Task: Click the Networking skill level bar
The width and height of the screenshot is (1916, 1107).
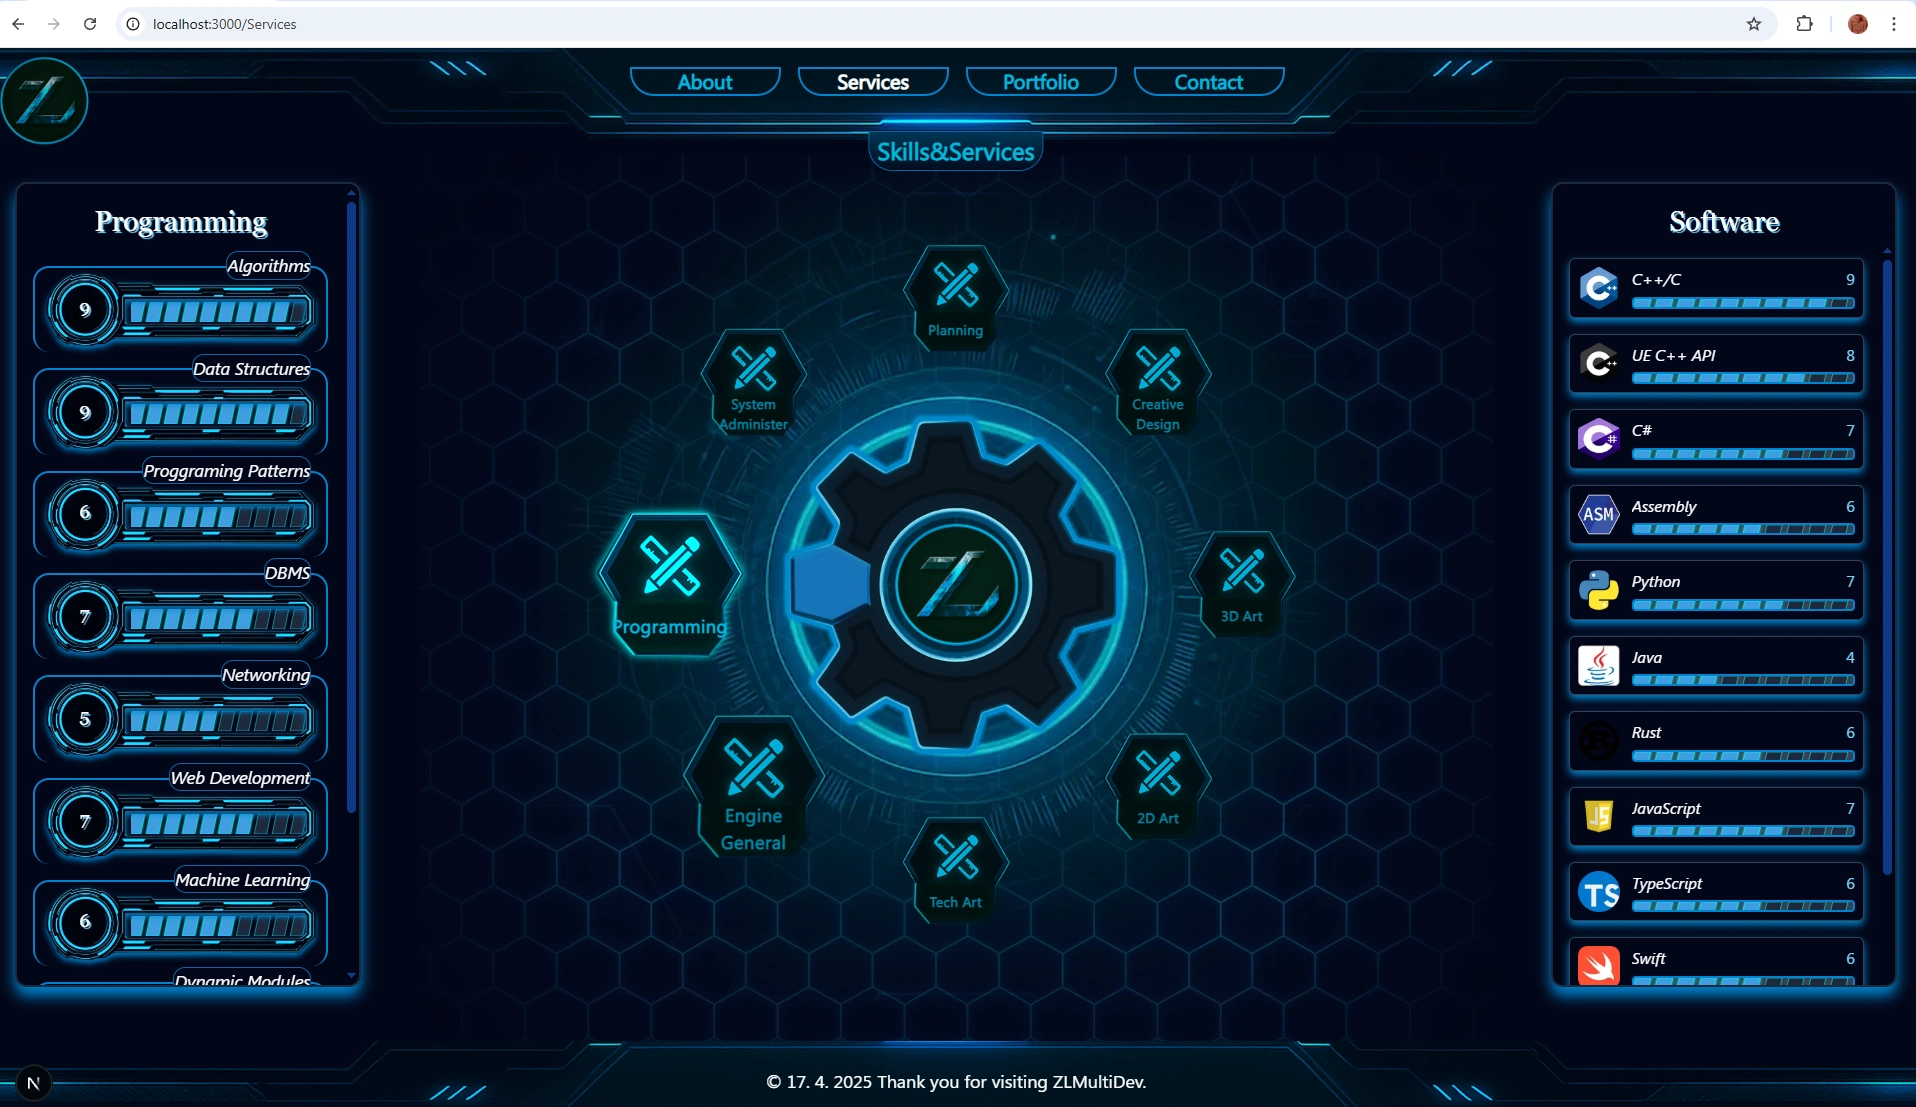Action: click(217, 721)
